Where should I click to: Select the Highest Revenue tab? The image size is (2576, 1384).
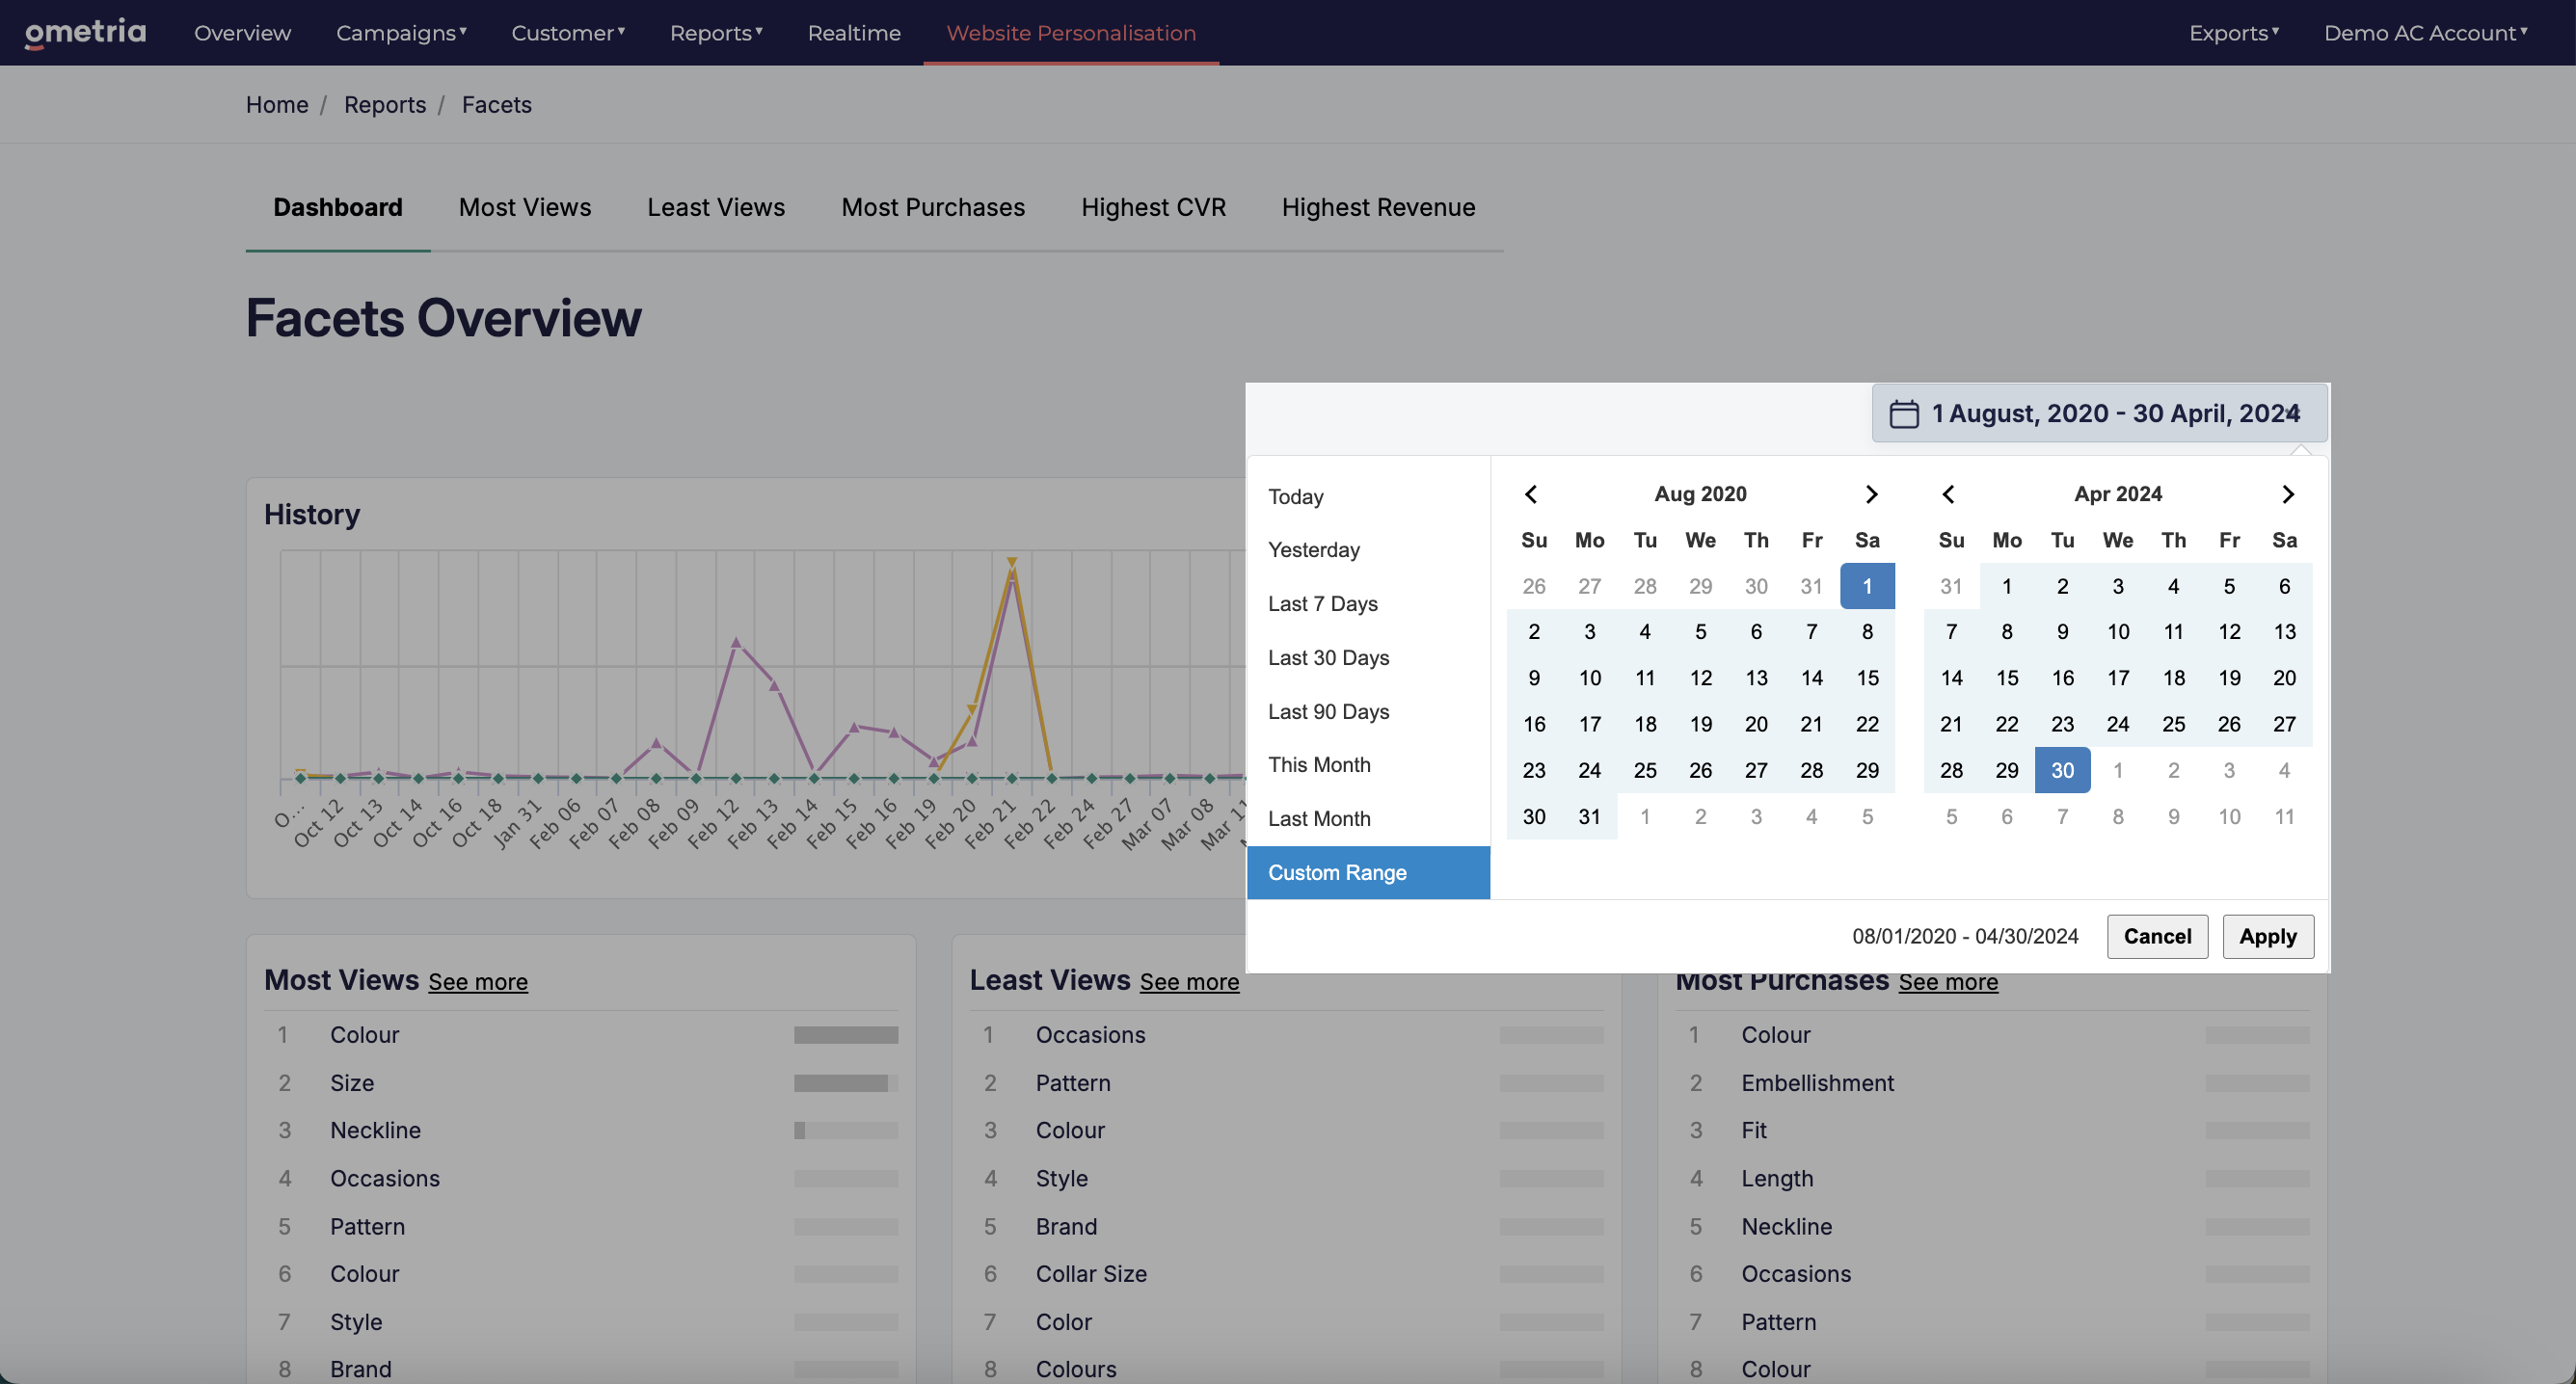click(x=1378, y=207)
